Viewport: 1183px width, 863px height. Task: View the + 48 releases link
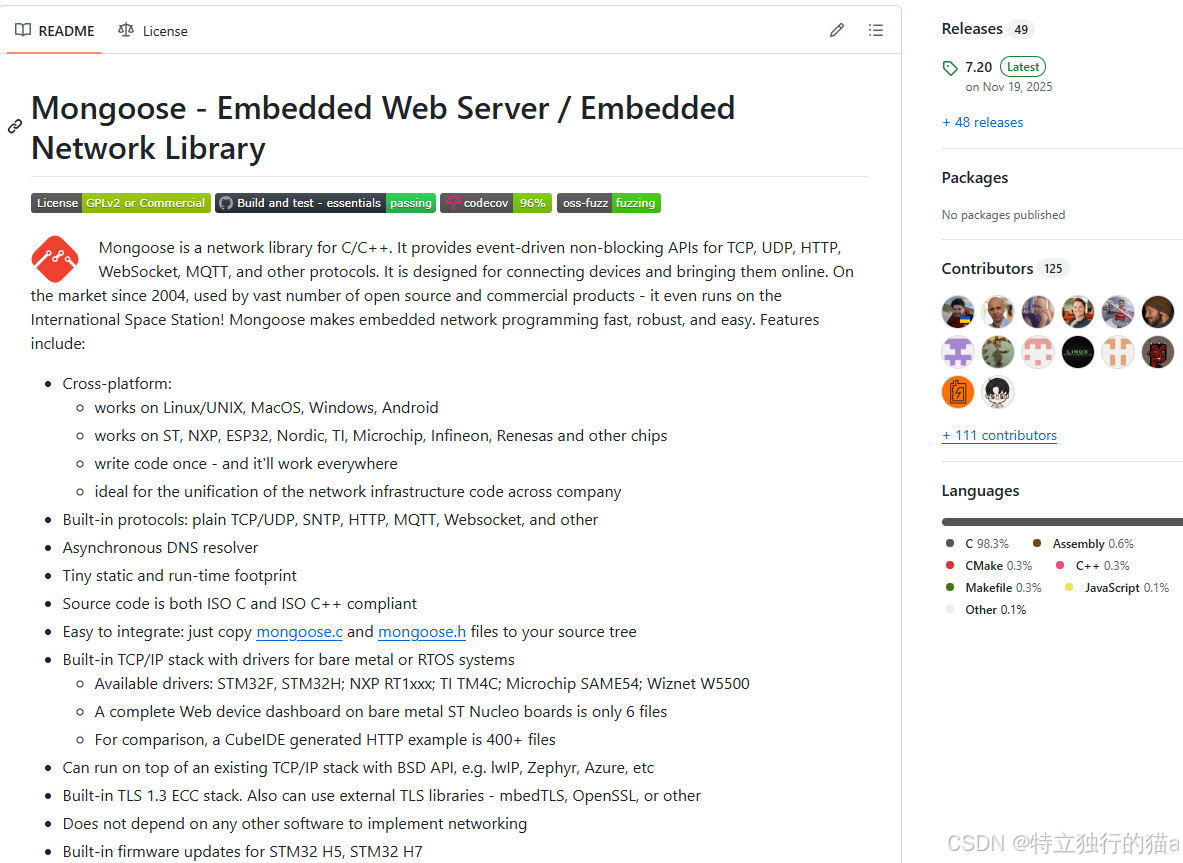click(983, 122)
